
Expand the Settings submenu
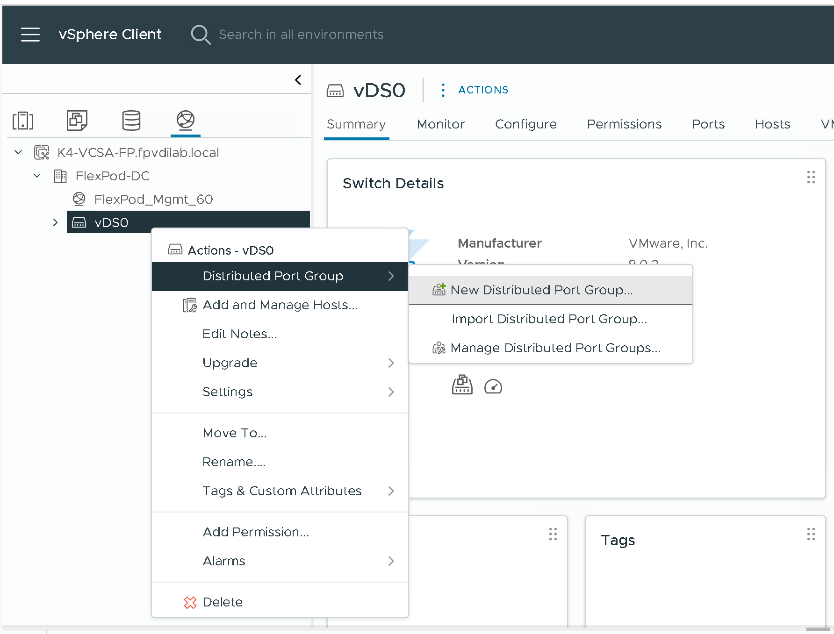click(280, 391)
